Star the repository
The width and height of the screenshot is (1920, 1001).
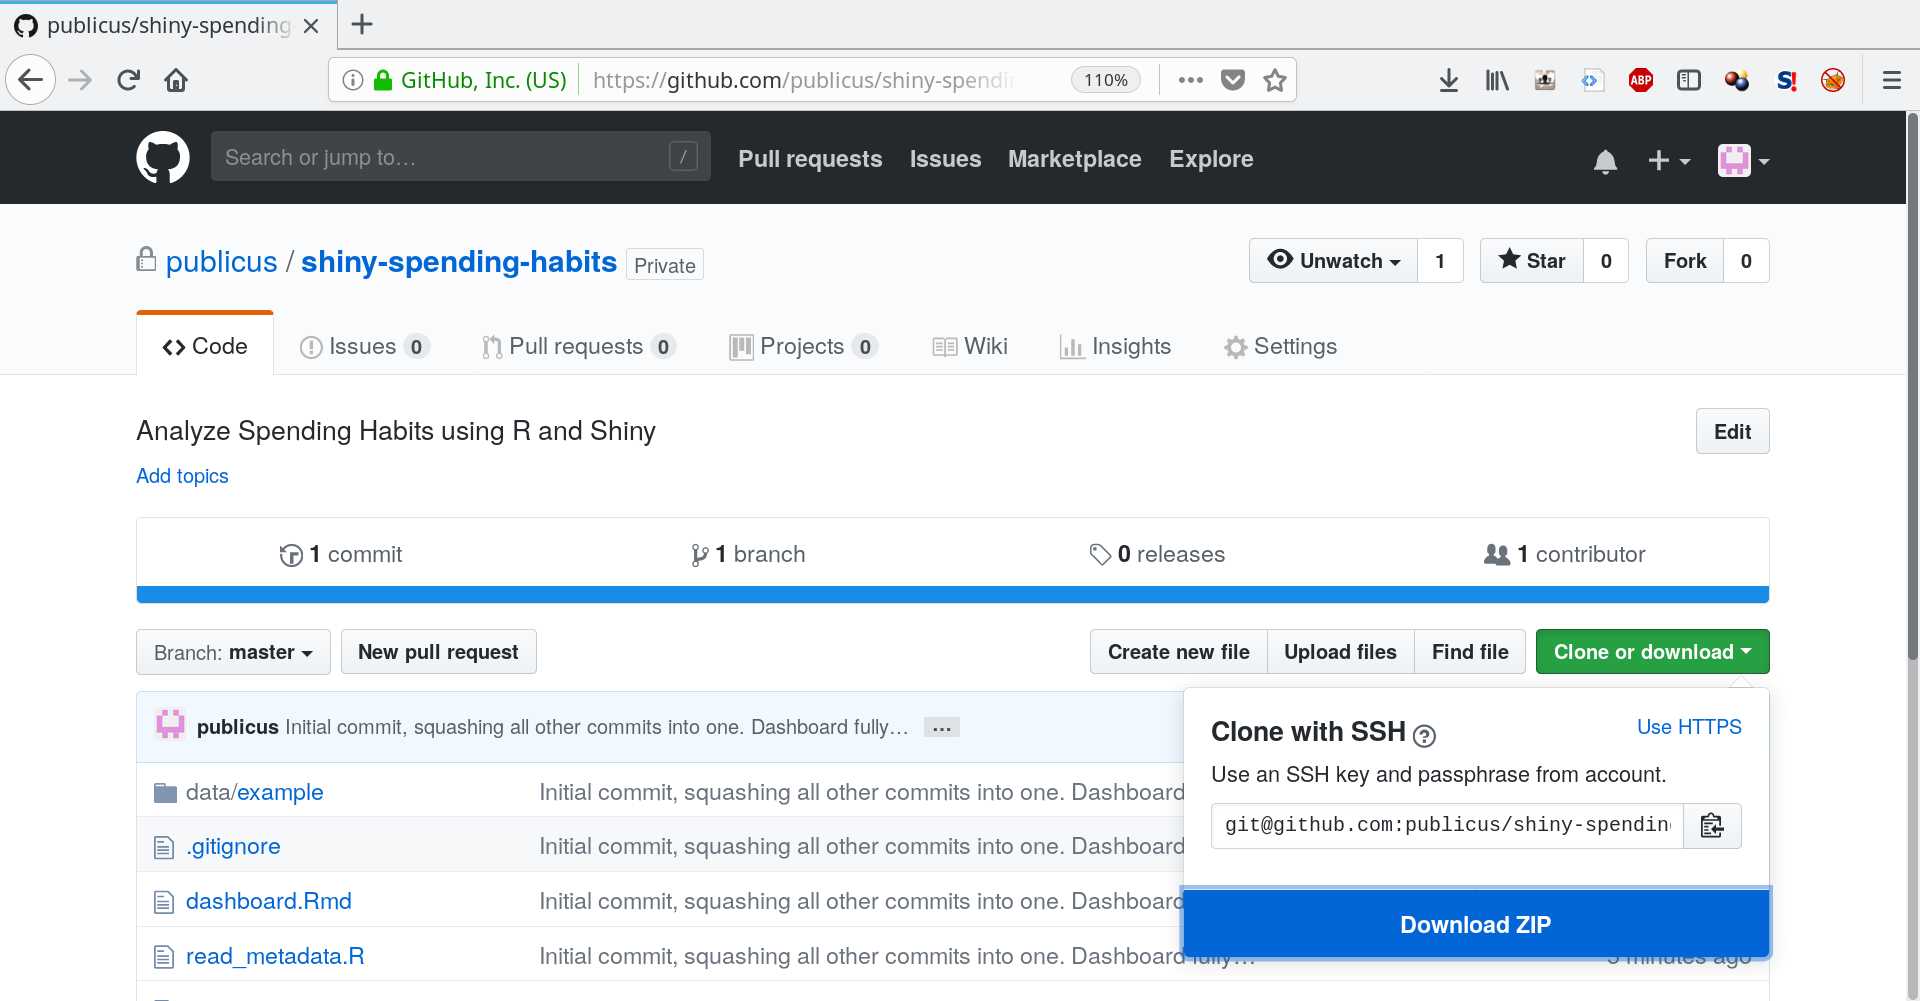coord(1532,260)
